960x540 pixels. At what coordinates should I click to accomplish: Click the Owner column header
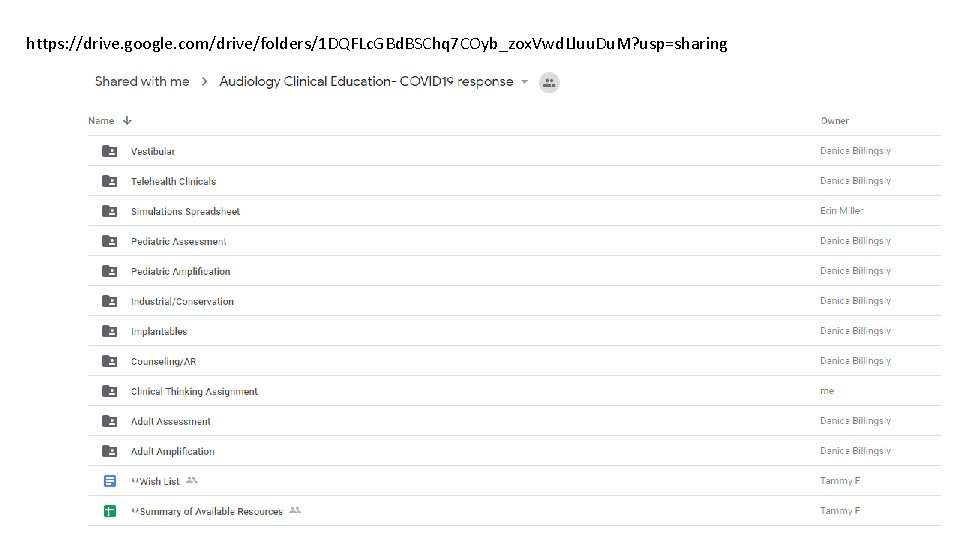point(834,121)
